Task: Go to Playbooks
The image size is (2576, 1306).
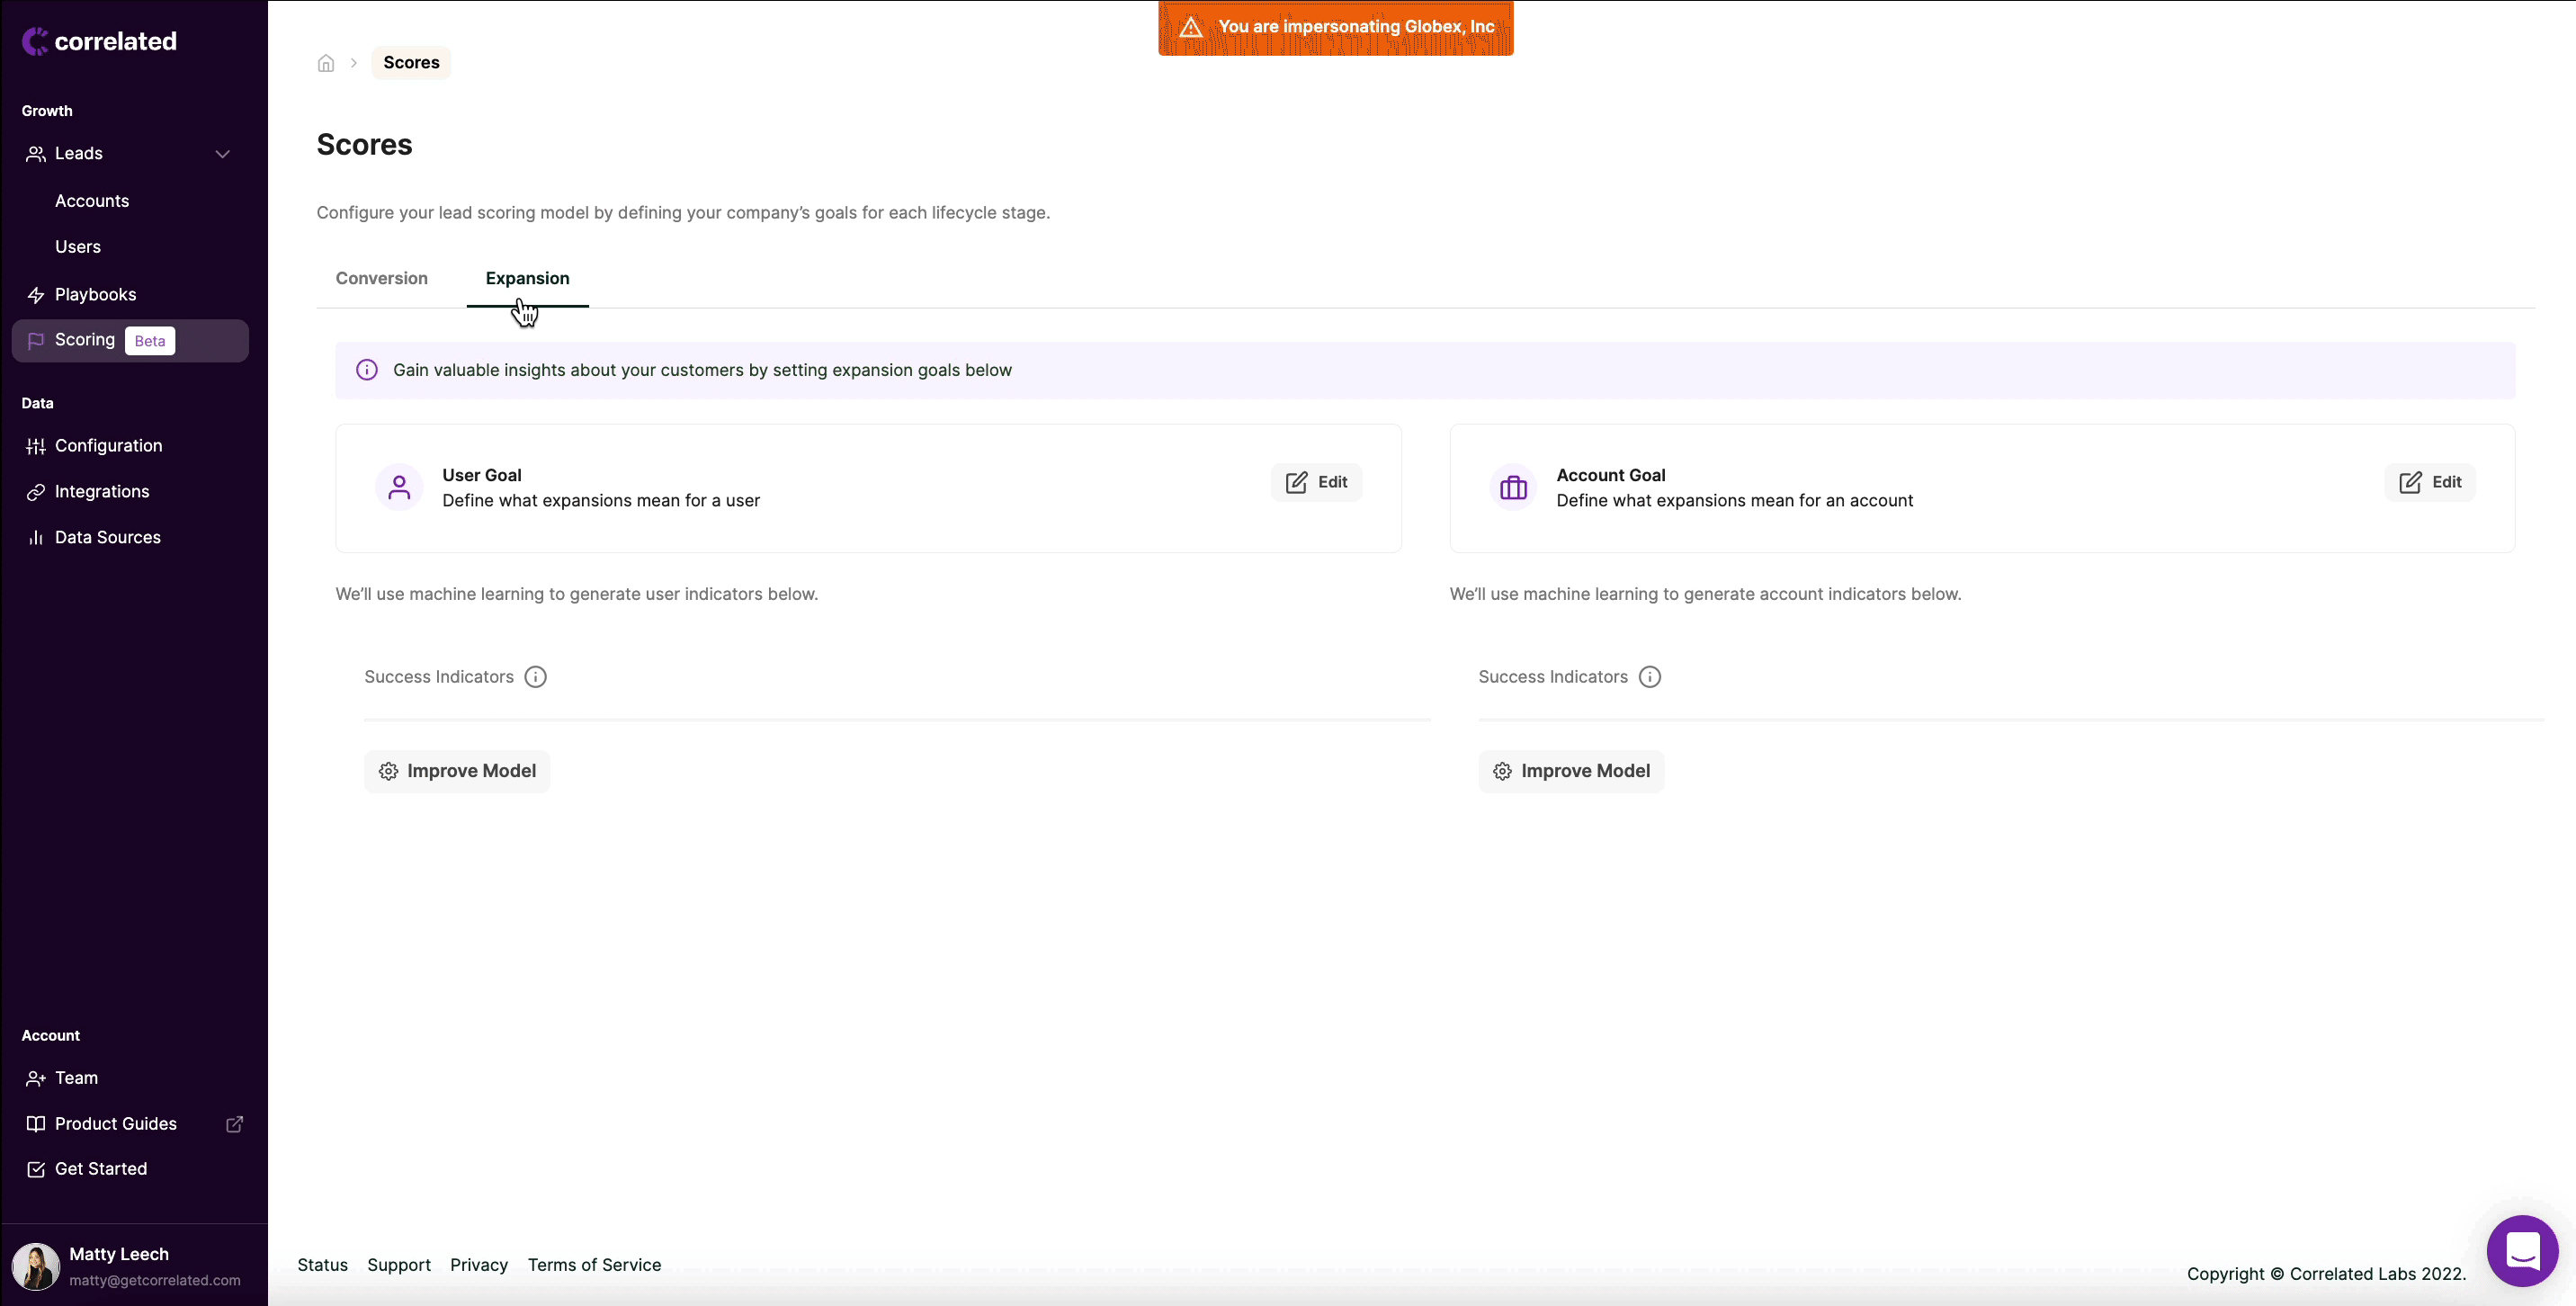Action: 96,295
